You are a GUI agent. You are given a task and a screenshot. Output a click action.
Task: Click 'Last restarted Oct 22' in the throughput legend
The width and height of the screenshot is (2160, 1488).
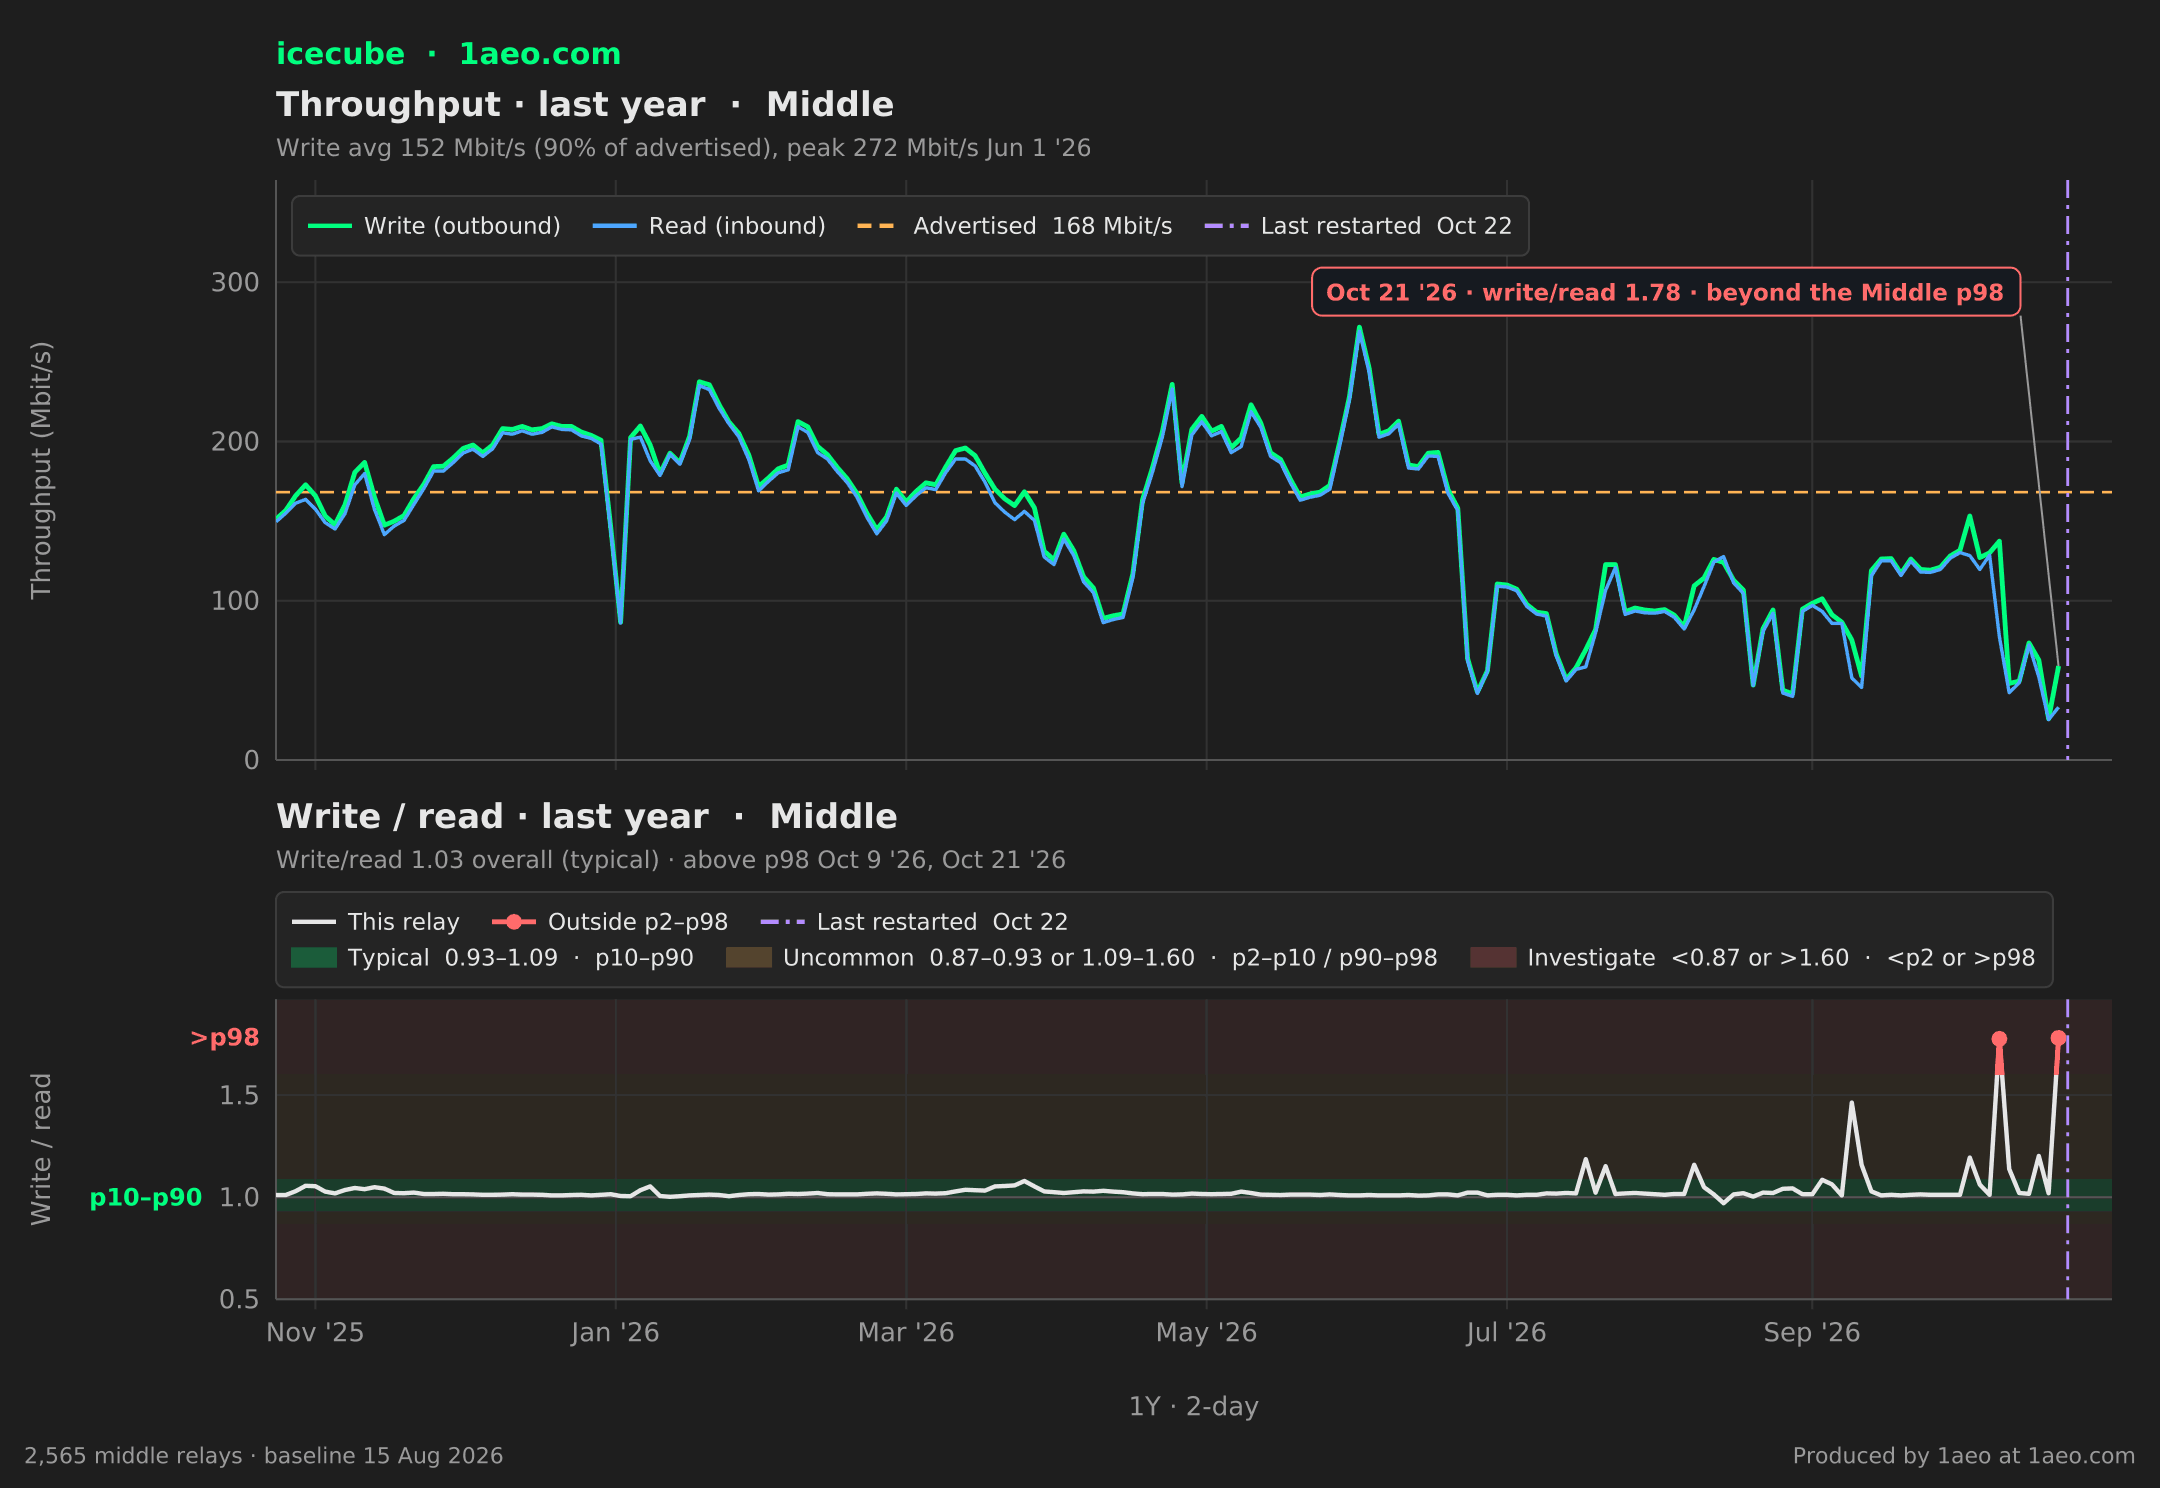1358,226
